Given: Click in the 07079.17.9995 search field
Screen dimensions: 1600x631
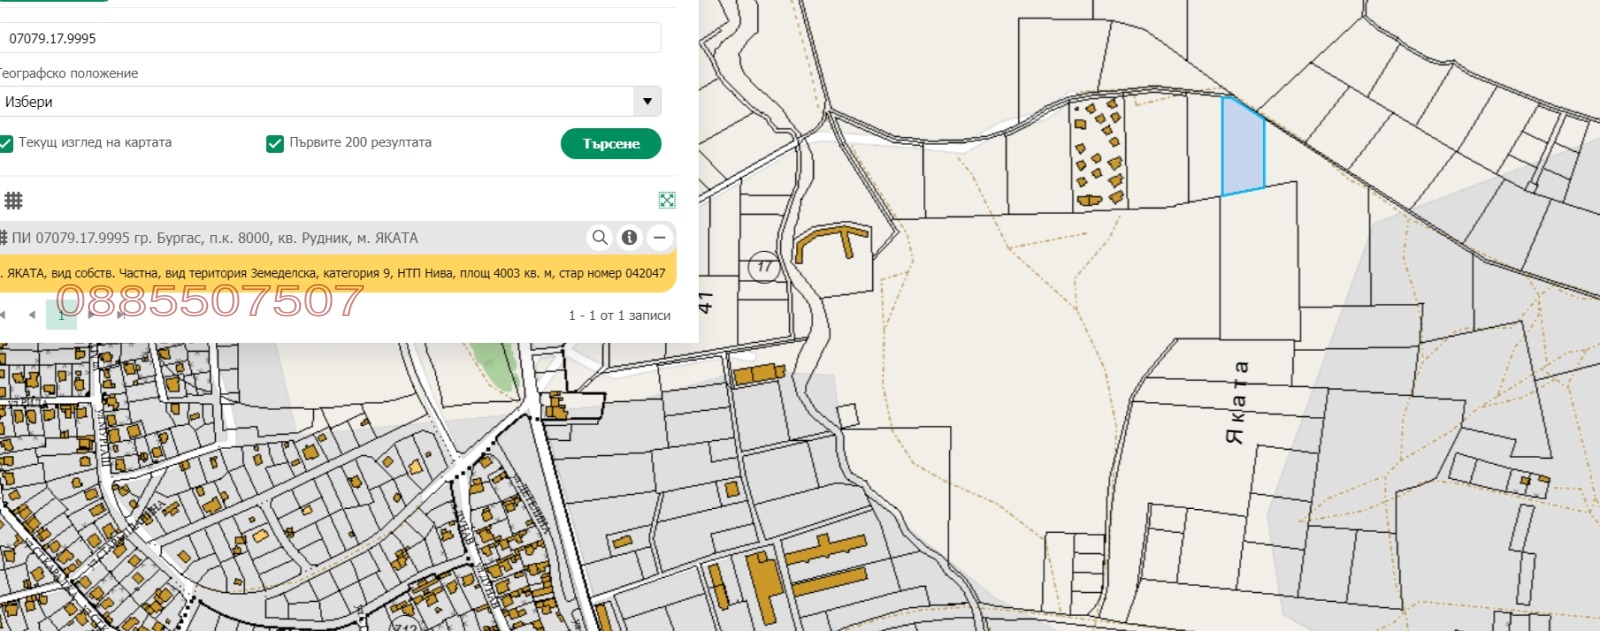Looking at the screenshot, I should tap(330, 38).
